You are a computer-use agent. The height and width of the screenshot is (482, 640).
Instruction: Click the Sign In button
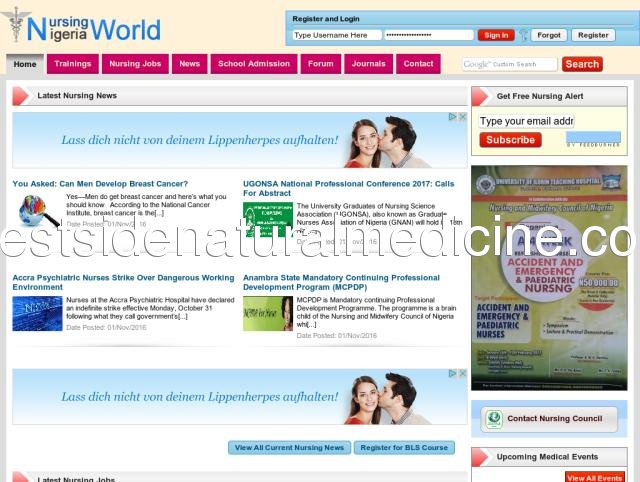click(x=496, y=35)
